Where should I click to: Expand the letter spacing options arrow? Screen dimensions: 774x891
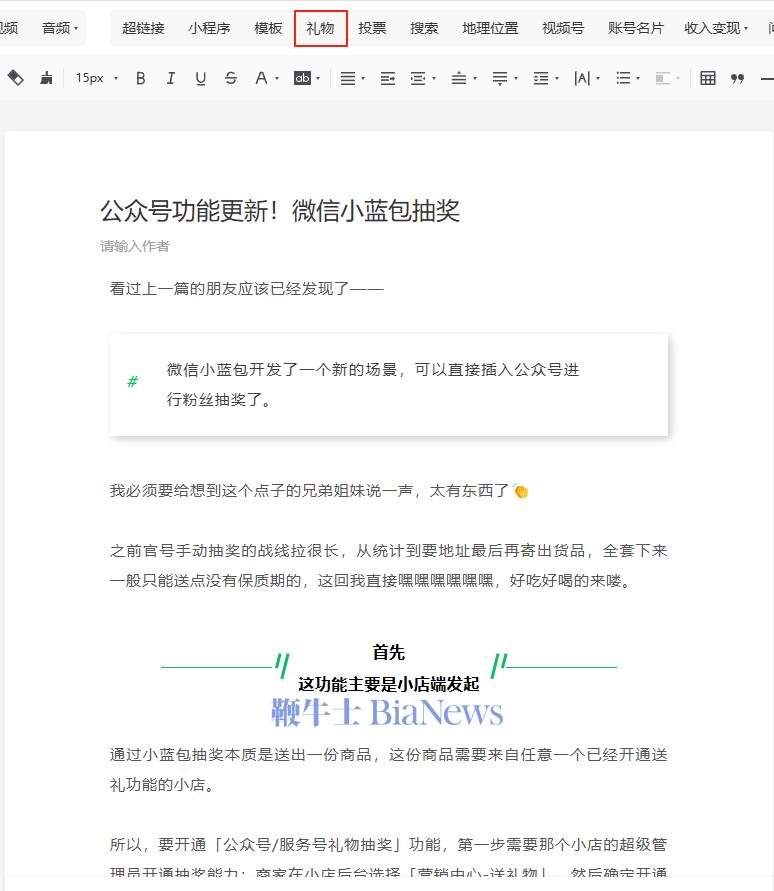tap(598, 78)
